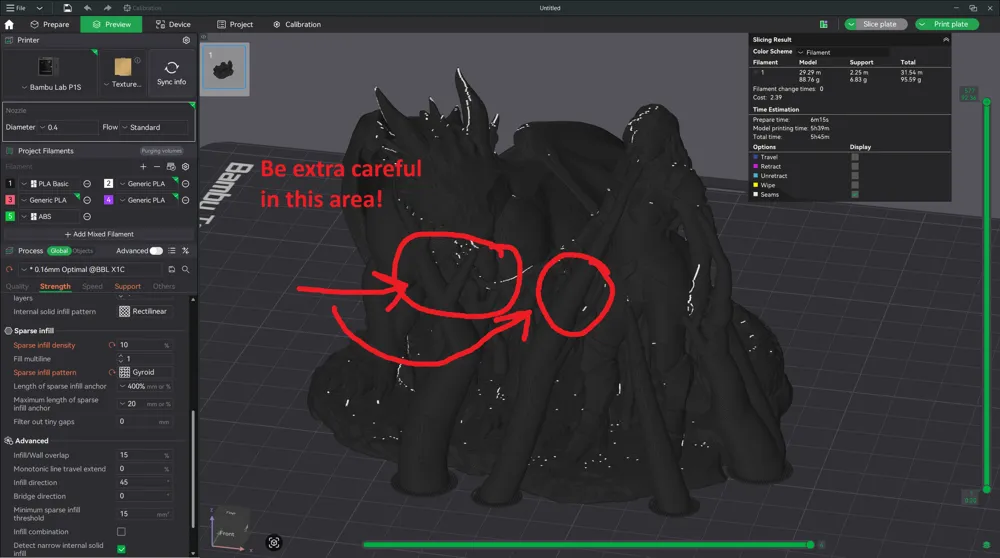
Task: Enable the Wipe display checkbox
Action: [855, 185]
